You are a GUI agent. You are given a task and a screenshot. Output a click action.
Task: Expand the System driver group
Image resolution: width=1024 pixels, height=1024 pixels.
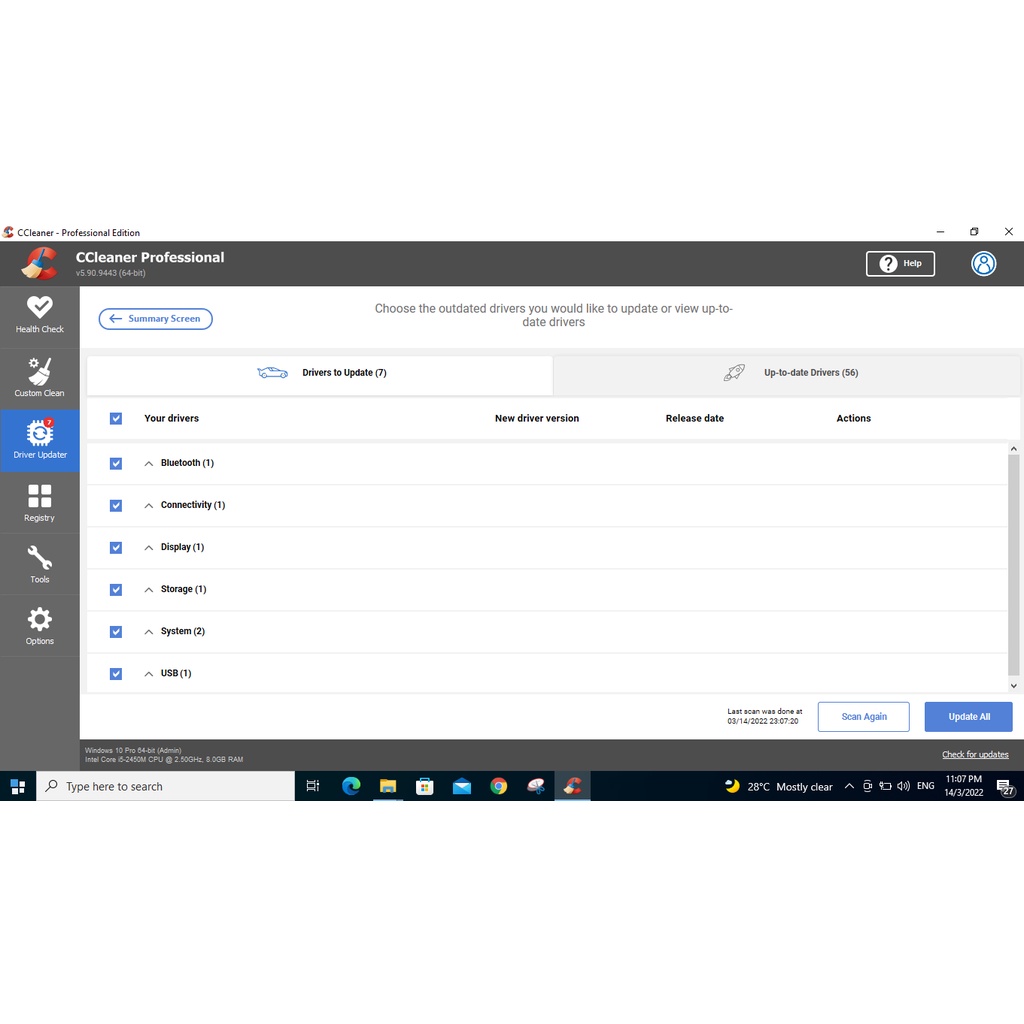[x=149, y=632]
